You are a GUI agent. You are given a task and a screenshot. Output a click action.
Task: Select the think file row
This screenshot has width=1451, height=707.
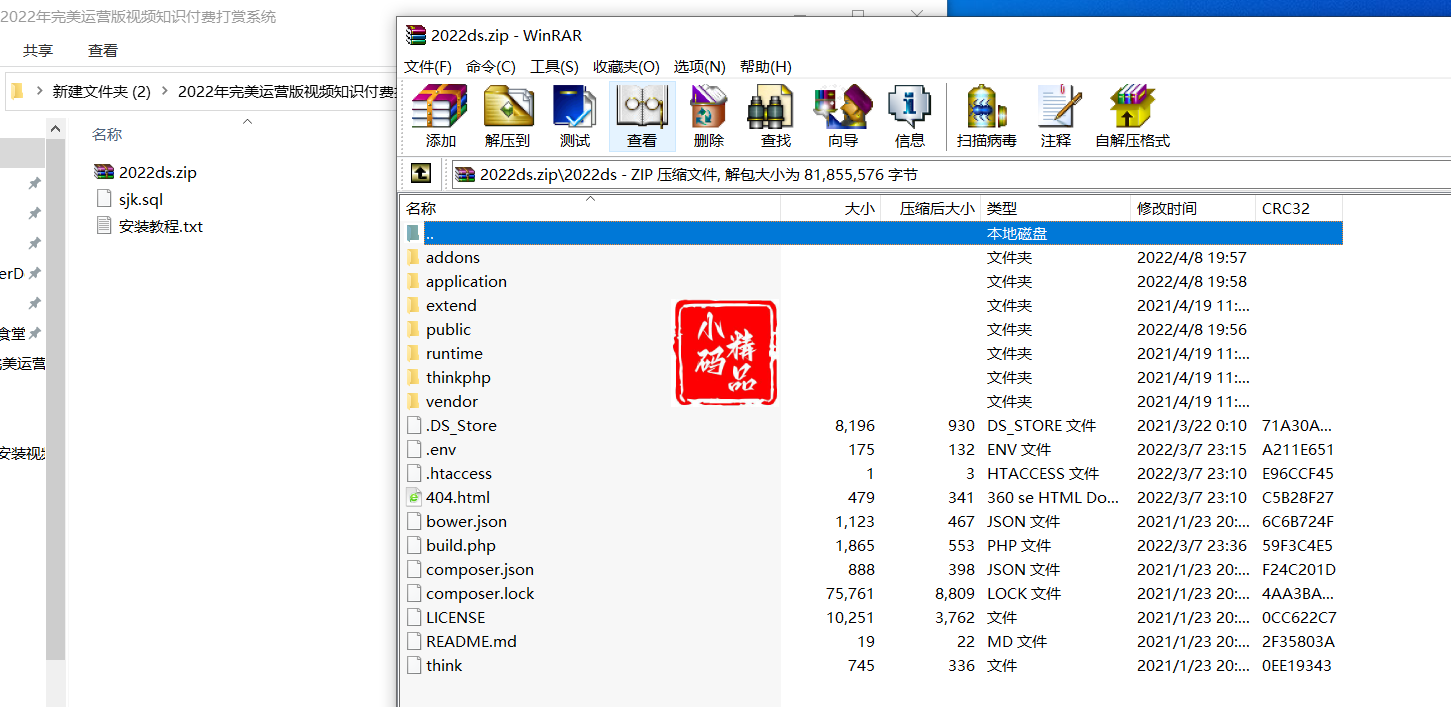tap(871, 665)
